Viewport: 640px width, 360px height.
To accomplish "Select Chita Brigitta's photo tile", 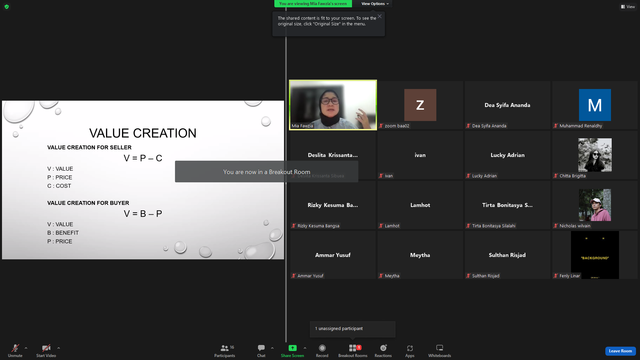I will tap(595, 155).
